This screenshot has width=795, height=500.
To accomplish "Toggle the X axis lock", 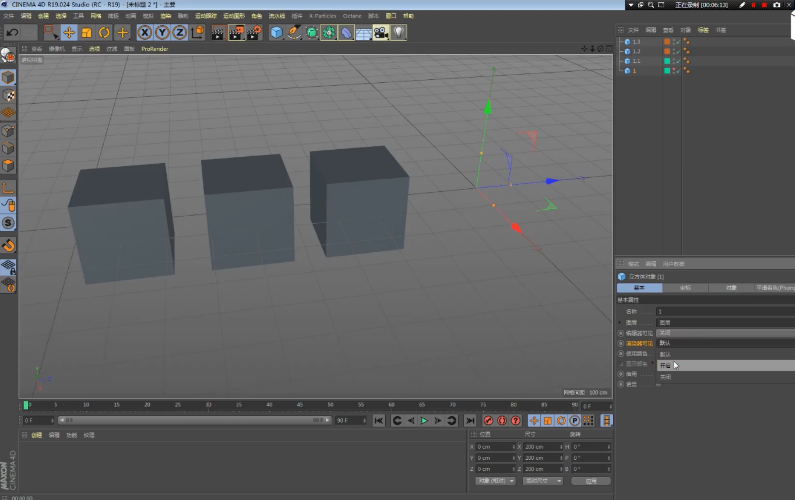I will (145, 32).
